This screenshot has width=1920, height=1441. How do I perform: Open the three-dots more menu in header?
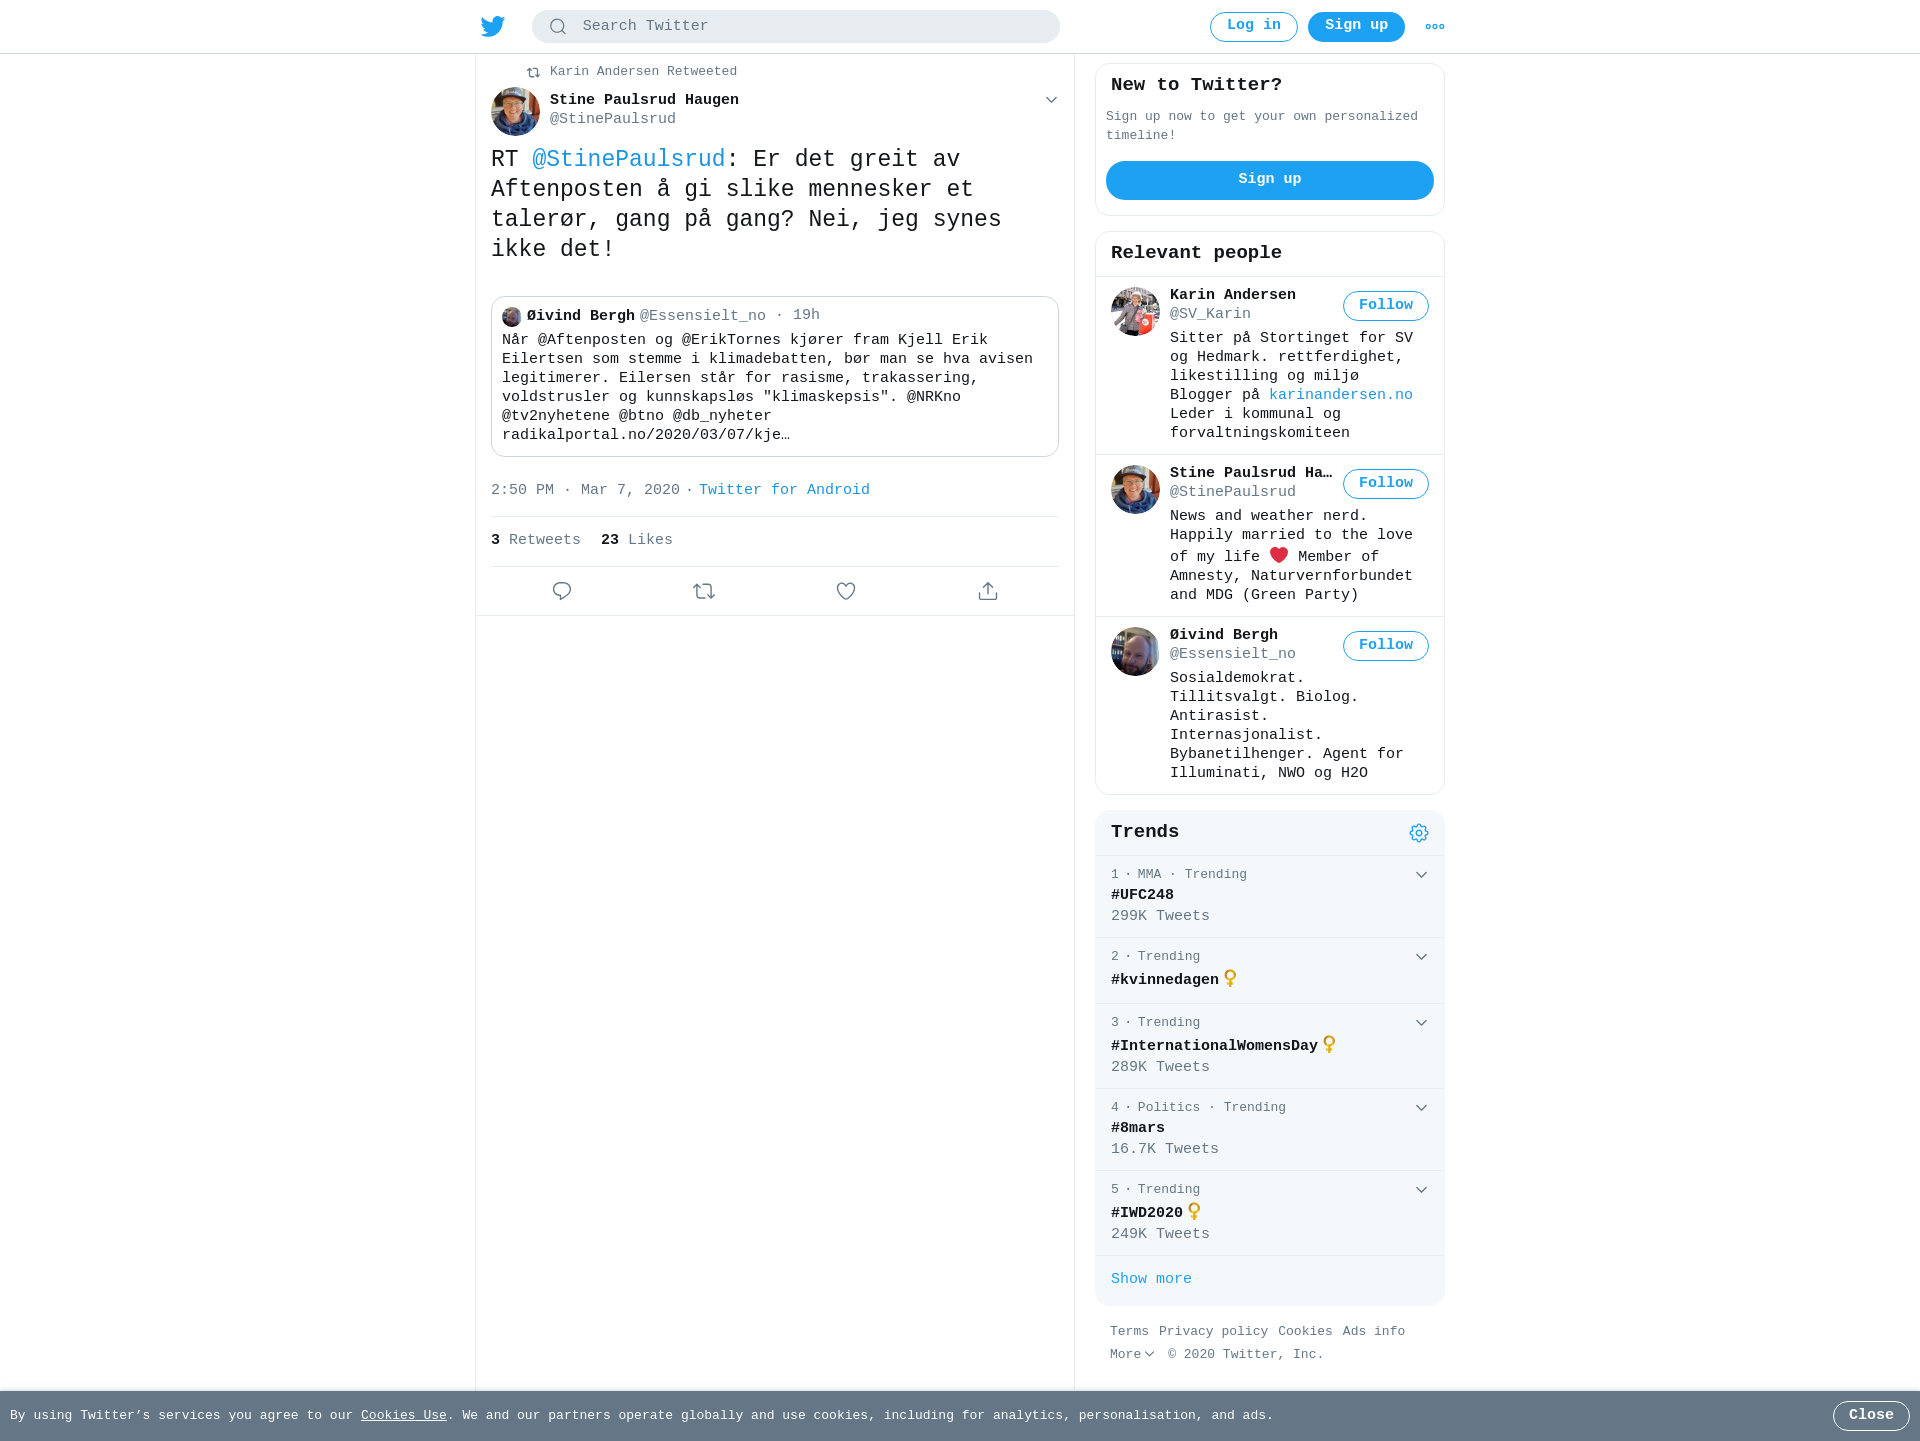pos(1435,27)
